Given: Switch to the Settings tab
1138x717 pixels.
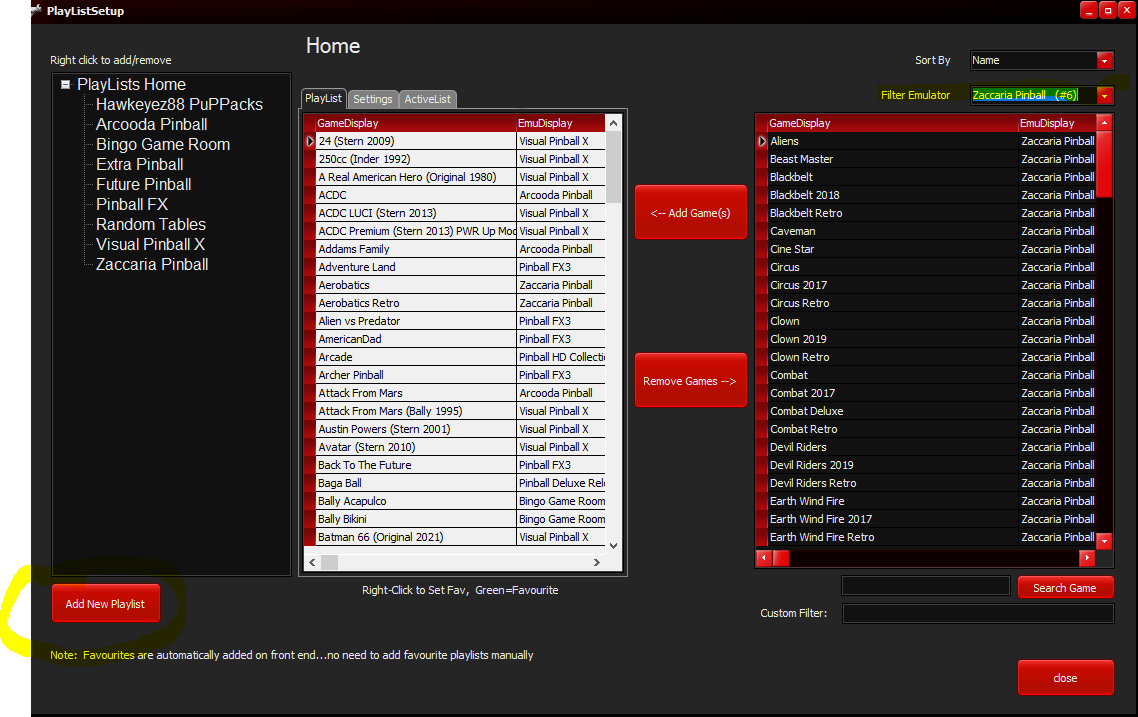Looking at the screenshot, I should click(372, 99).
